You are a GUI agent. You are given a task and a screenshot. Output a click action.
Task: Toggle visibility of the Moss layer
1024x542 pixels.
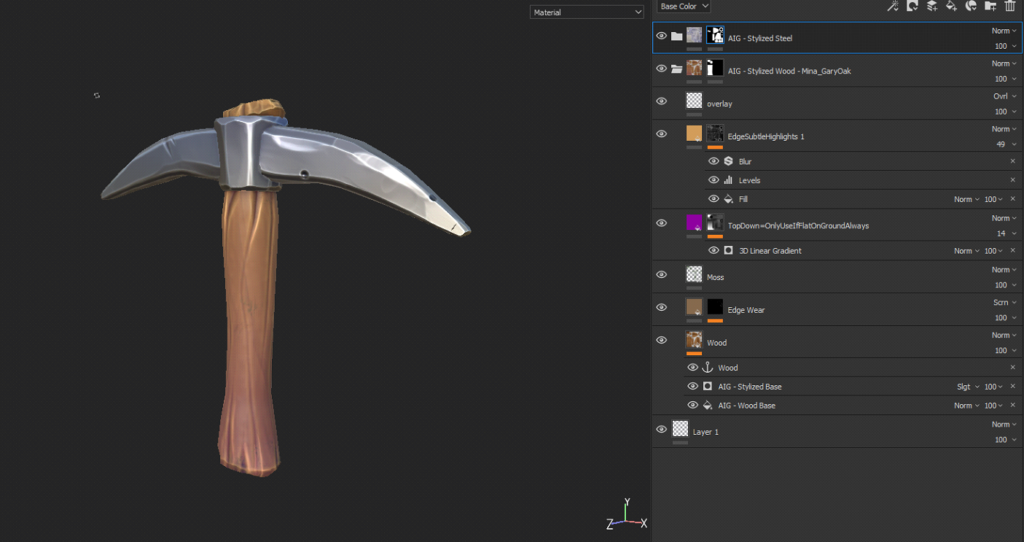[x=662, y=275]
